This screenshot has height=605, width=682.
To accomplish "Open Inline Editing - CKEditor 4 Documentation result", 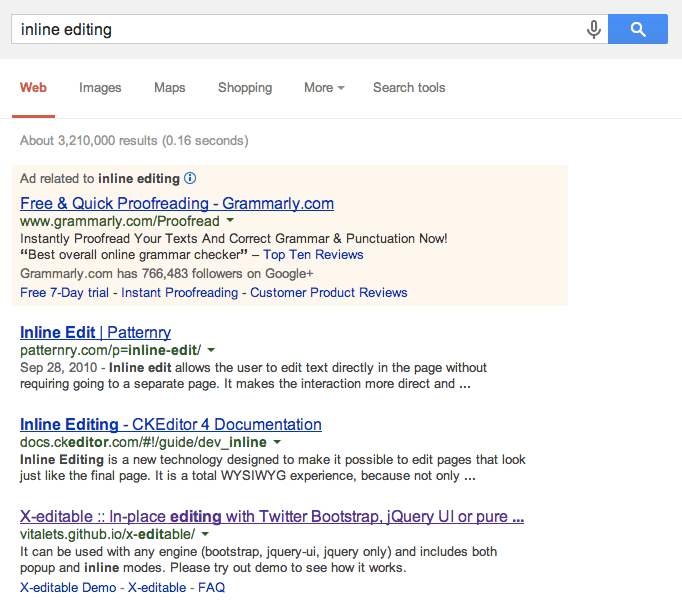I will coord(171,424).
